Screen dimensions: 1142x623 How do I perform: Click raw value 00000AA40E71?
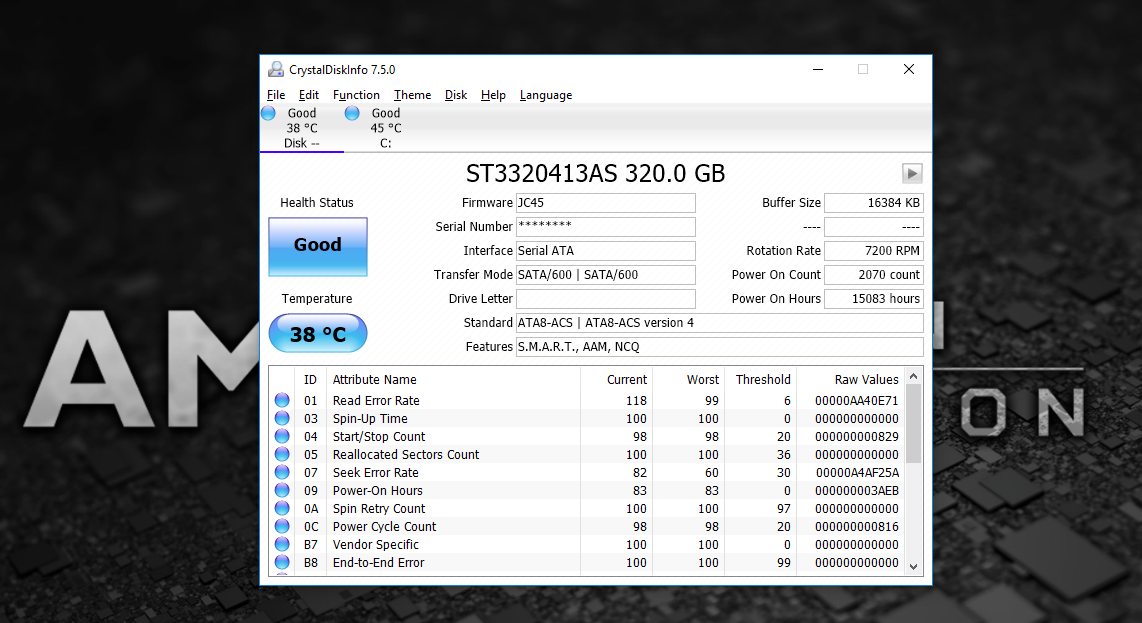pyautogui.click(x=856, y=401)
